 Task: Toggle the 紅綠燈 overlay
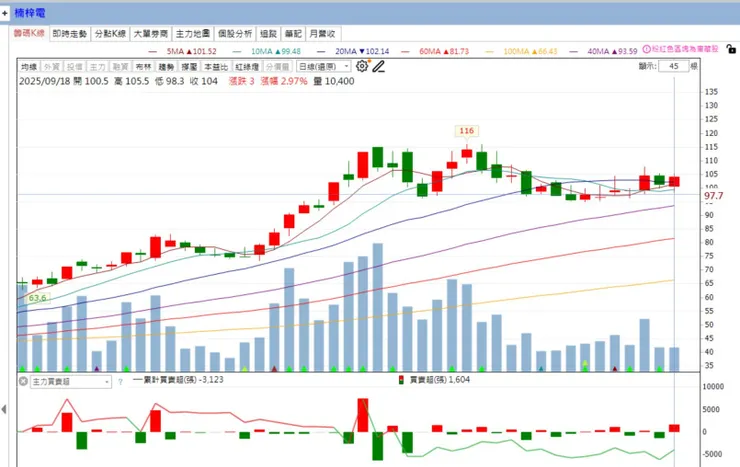(247, 67)
